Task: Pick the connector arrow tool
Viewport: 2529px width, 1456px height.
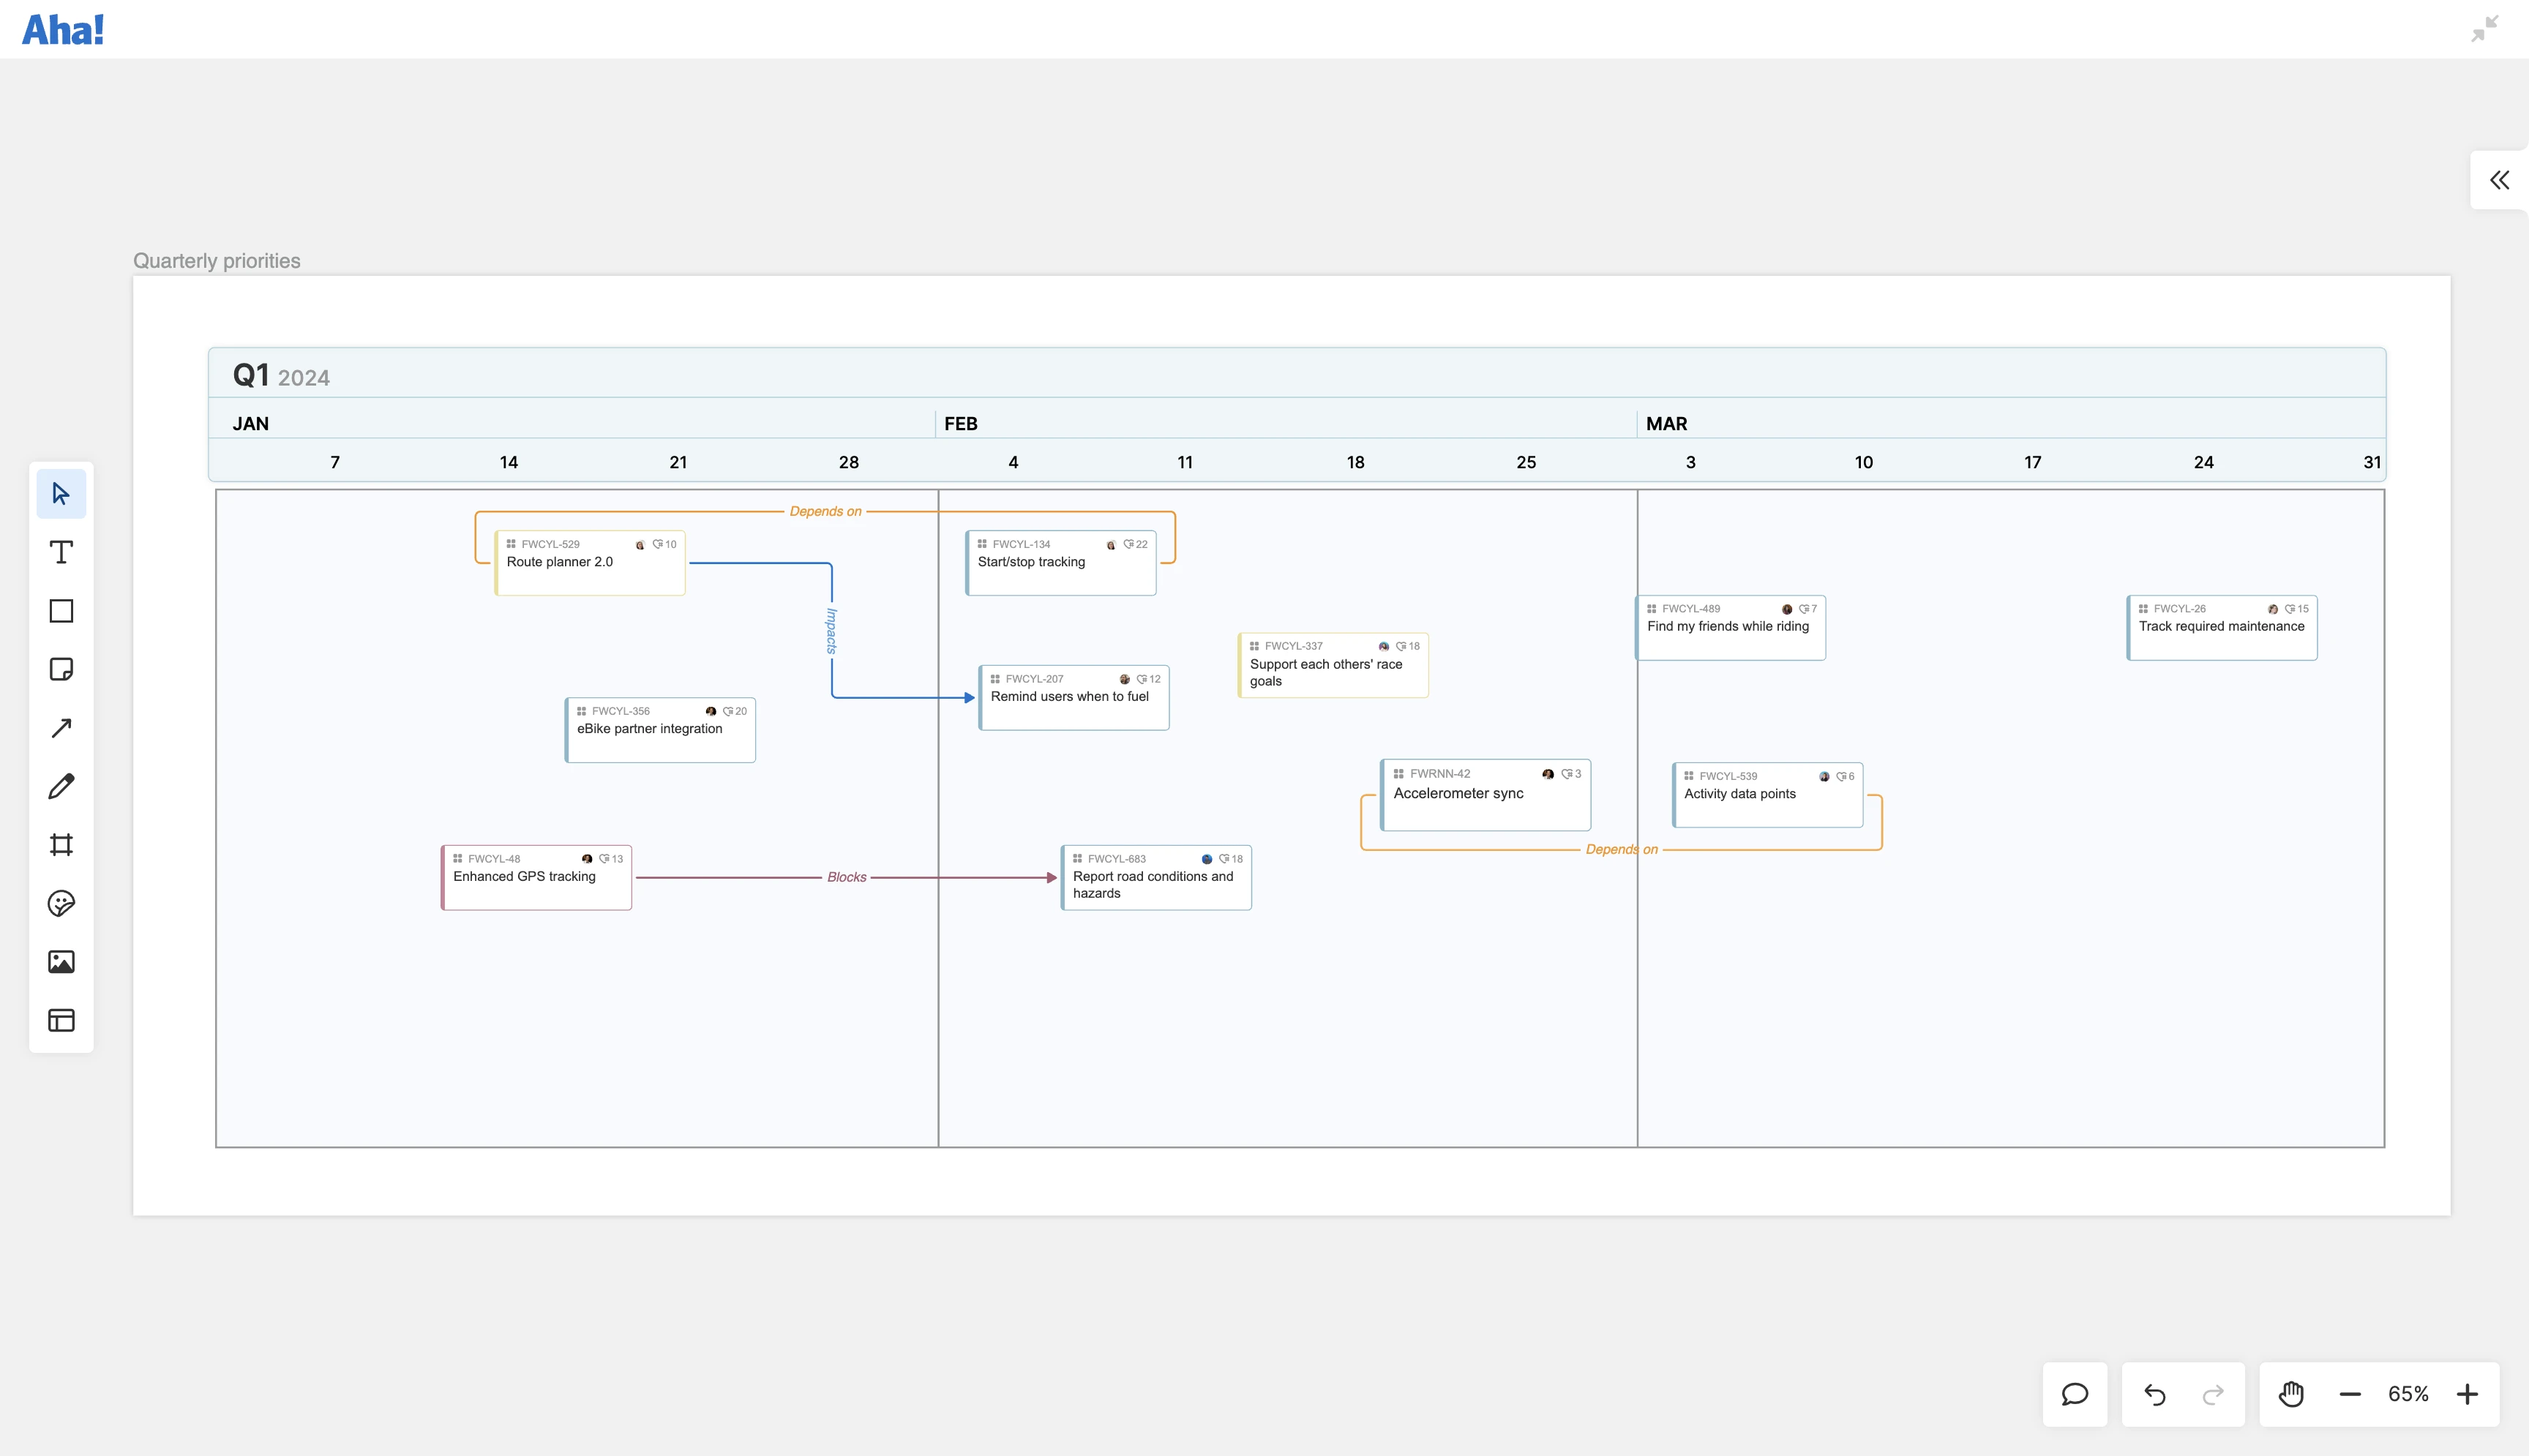Action: click(61, 727)
